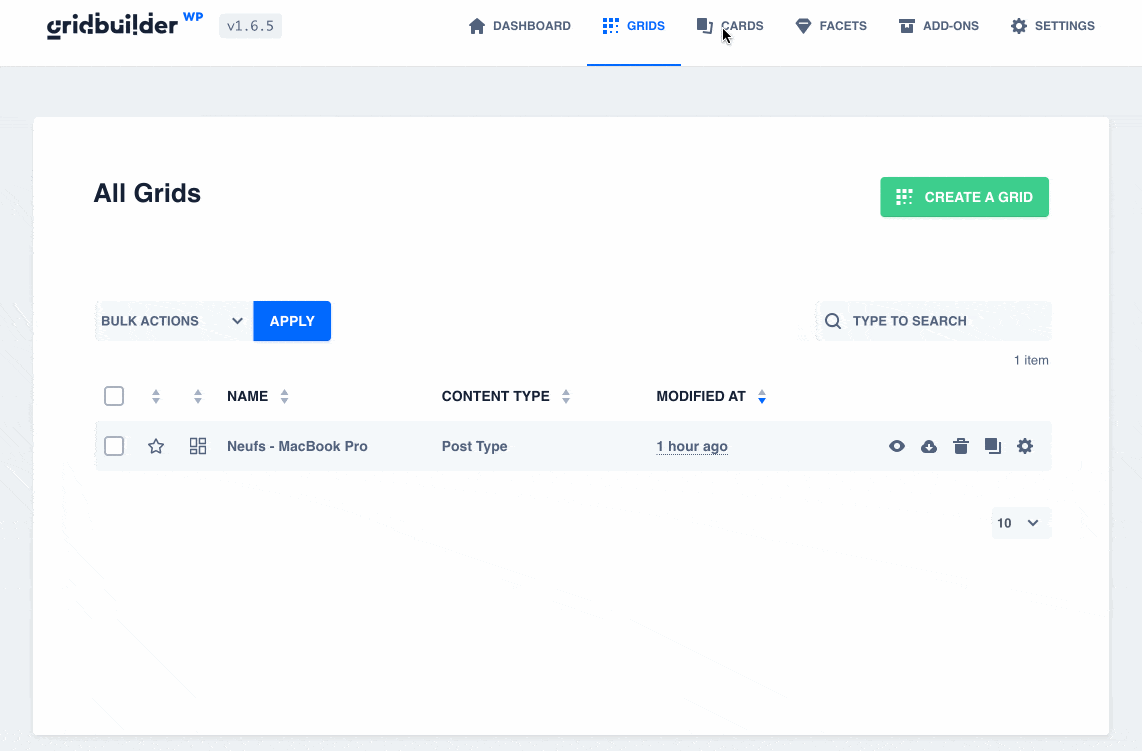Sort the table by Modified At
Viewport: 1142px width, 751px height.
pos(711,396)
